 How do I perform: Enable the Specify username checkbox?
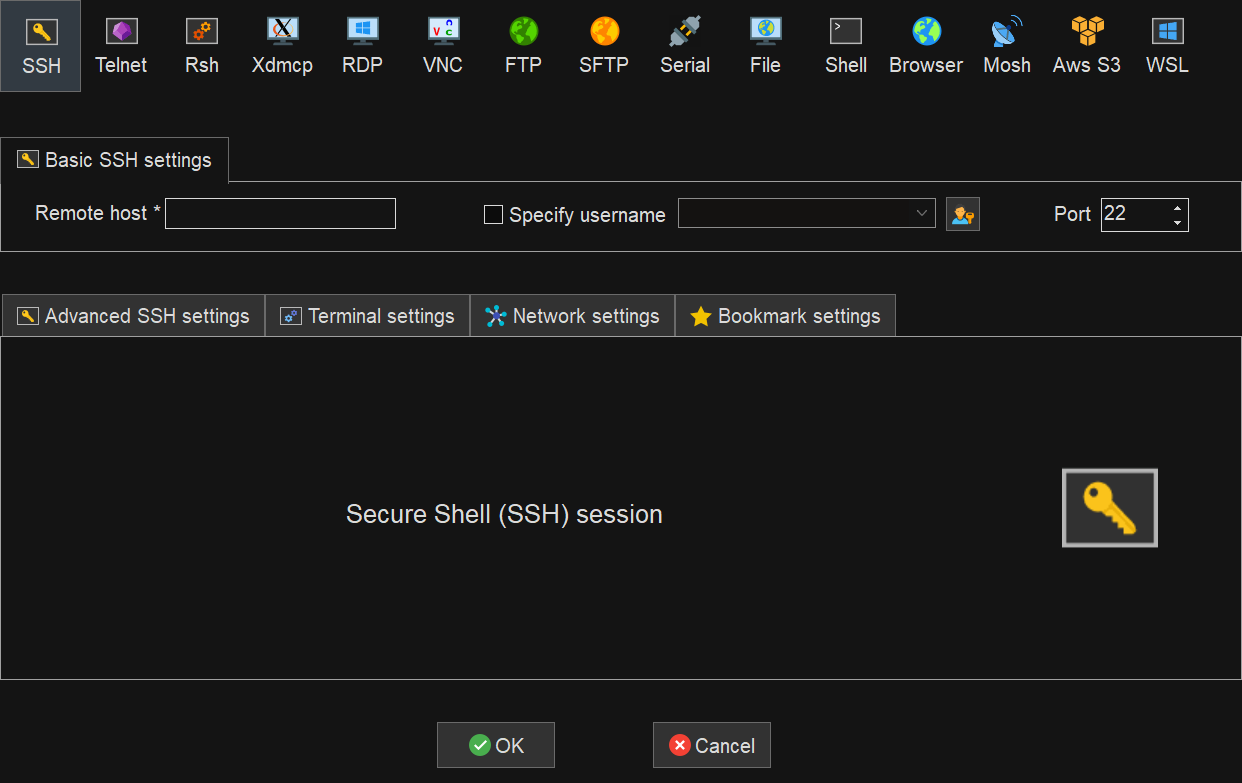[x=493, y=214]
